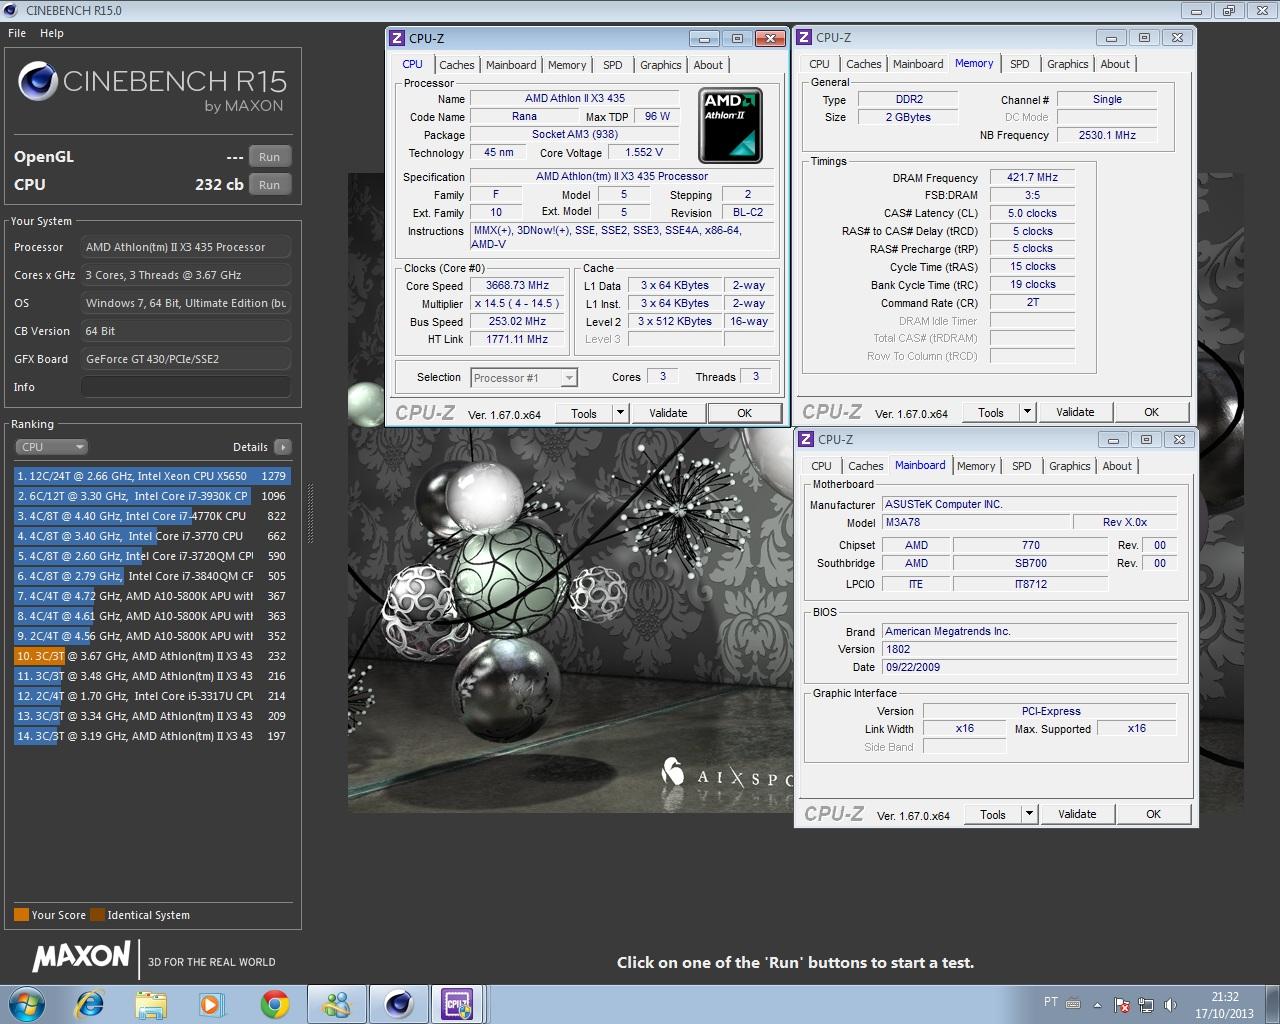Switch to Mainboard tab in CPU window
Screen dimensions: 1280x1024
coord(511,65)
